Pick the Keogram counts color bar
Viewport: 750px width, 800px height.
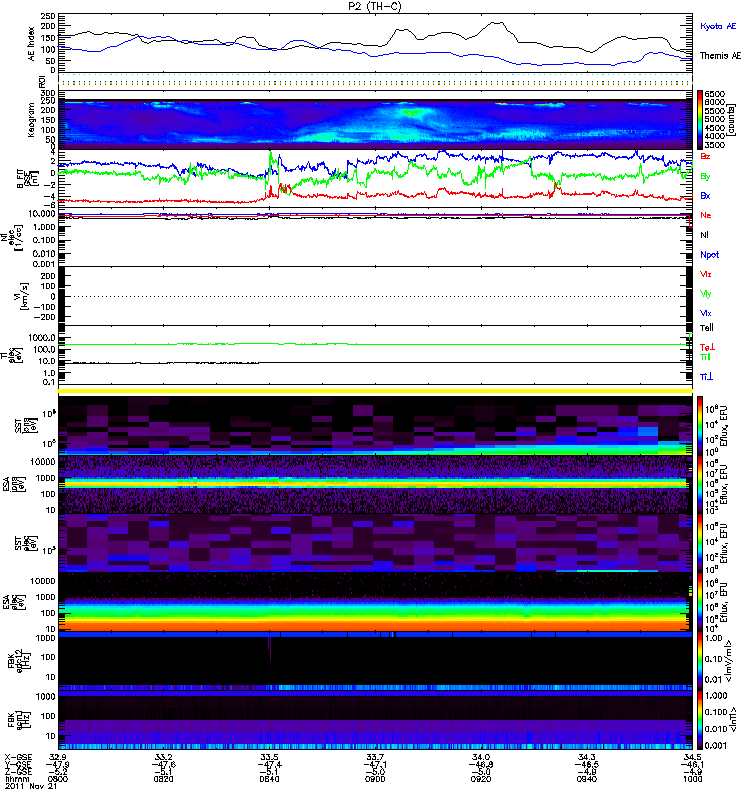(702, 118)
